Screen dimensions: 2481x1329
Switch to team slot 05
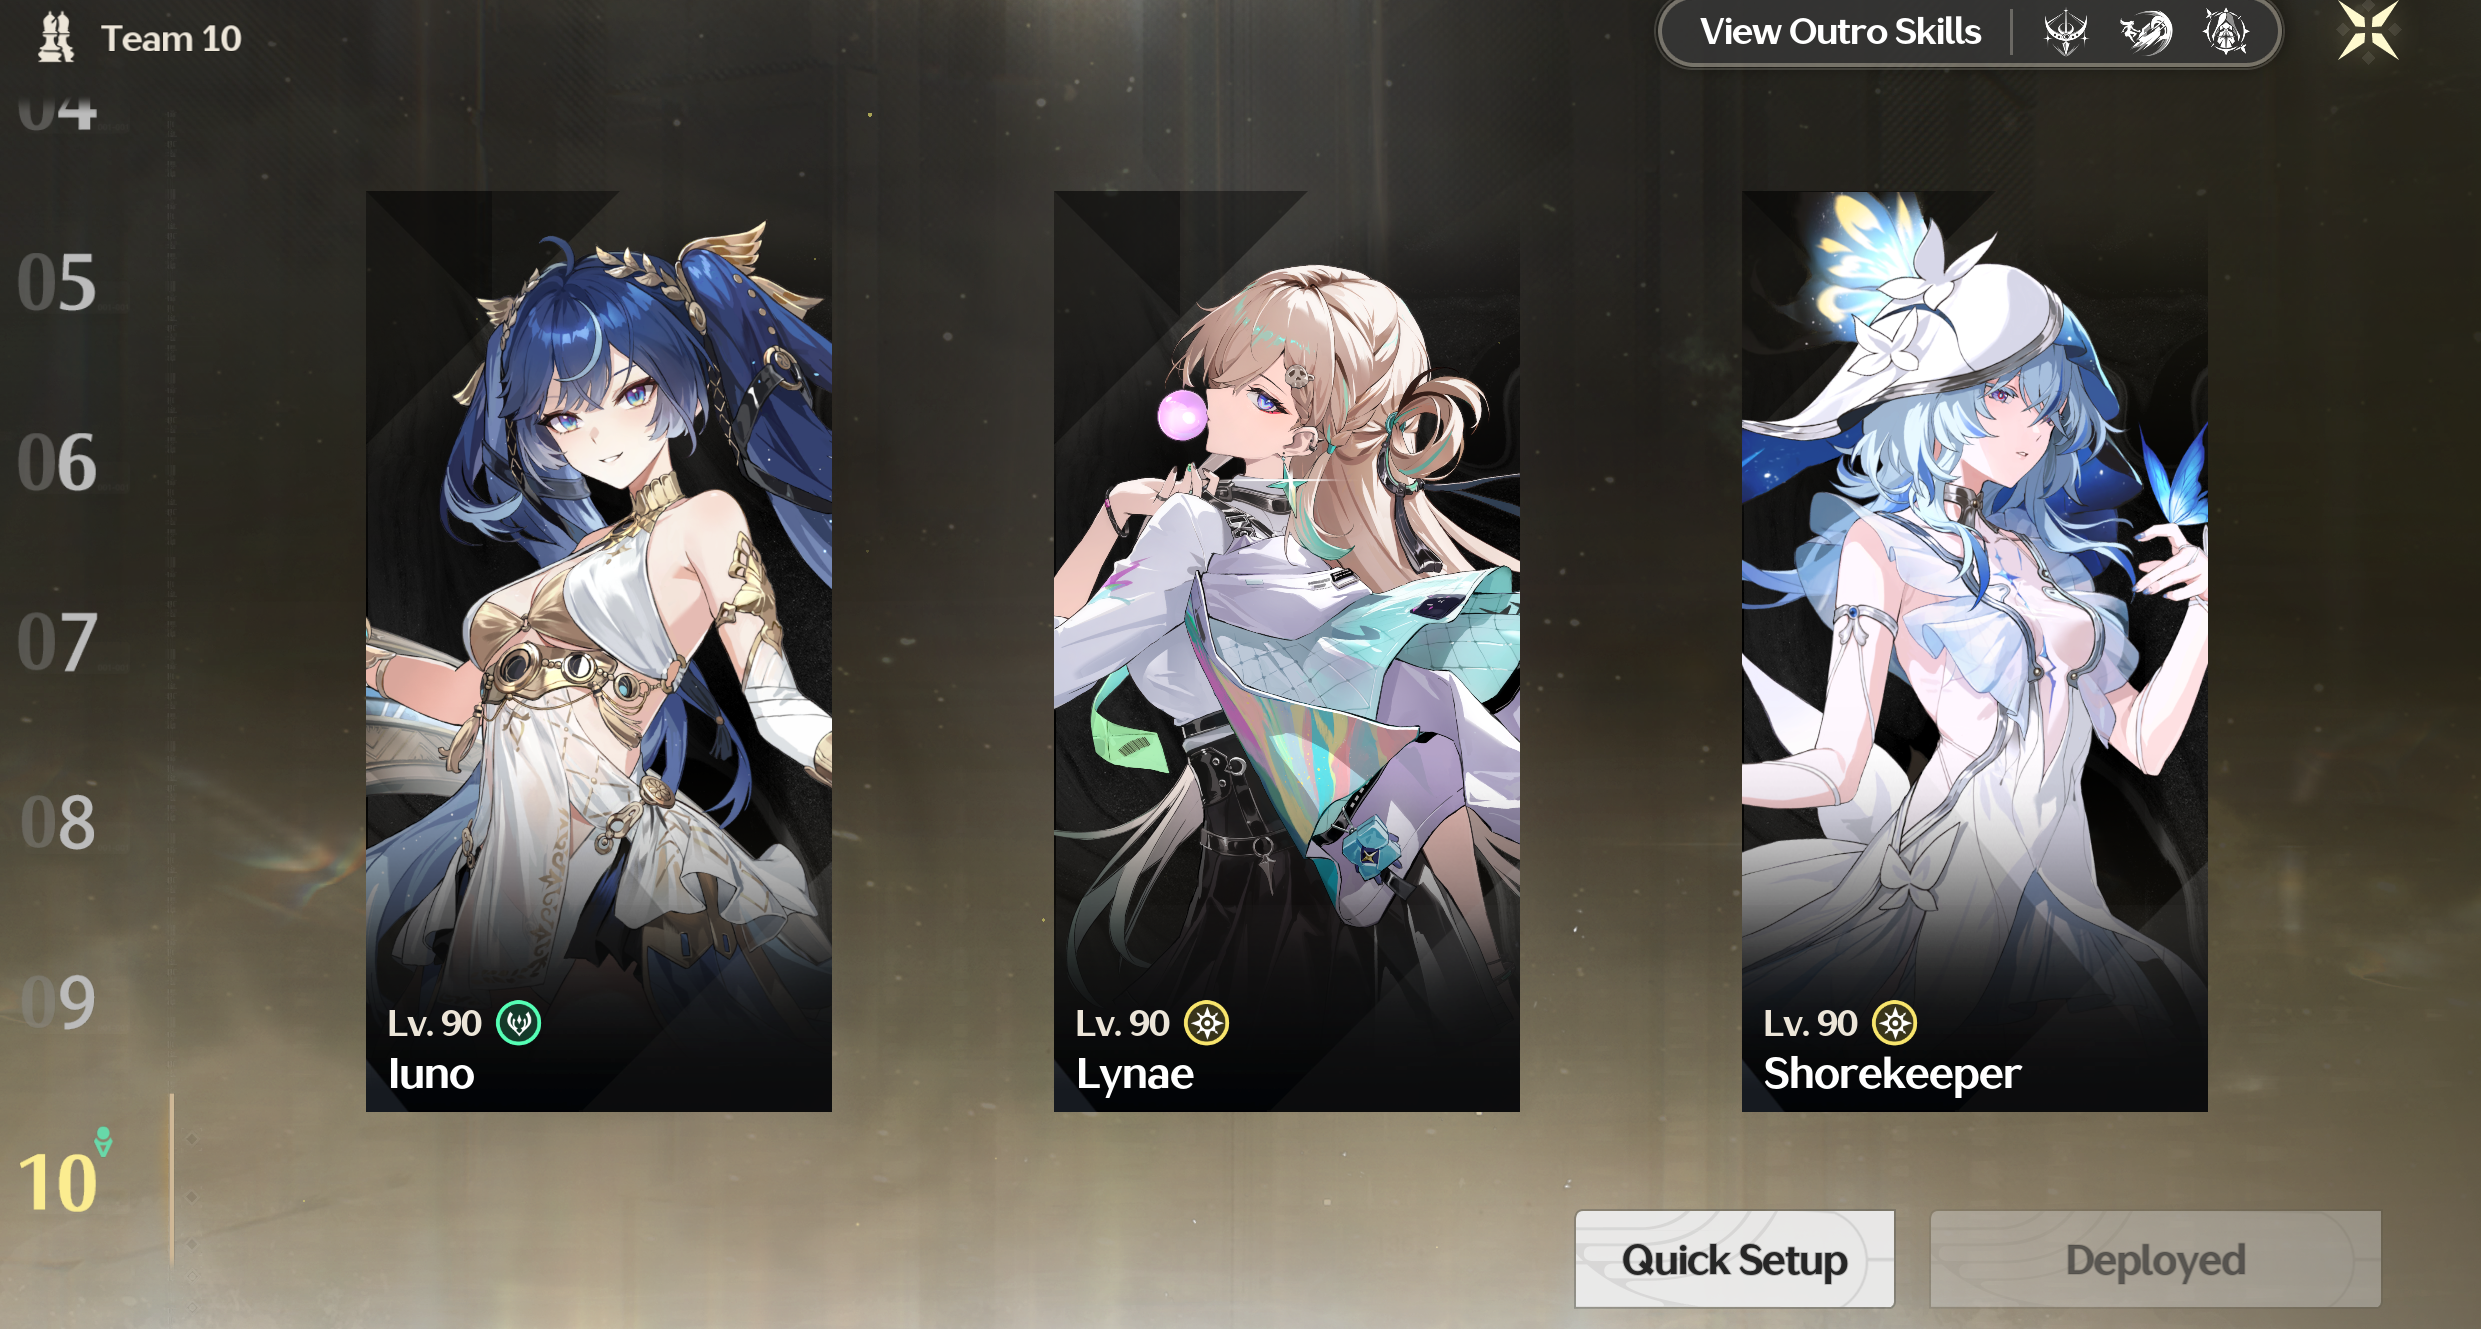coord(57,282)
